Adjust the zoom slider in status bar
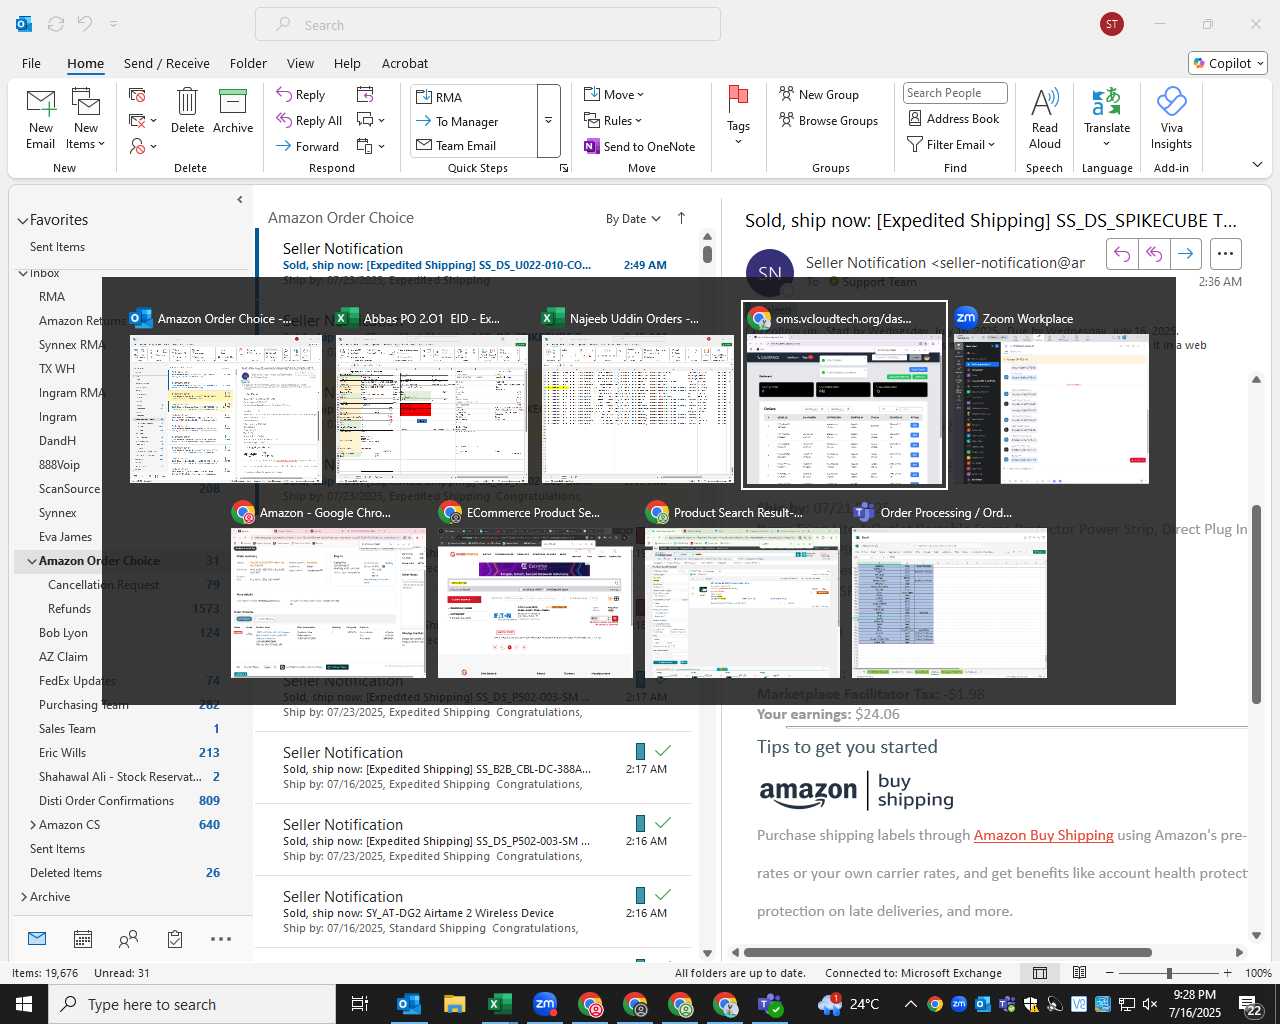The height and width of the screenshot is (1024, 1280). click(1169, 973)
